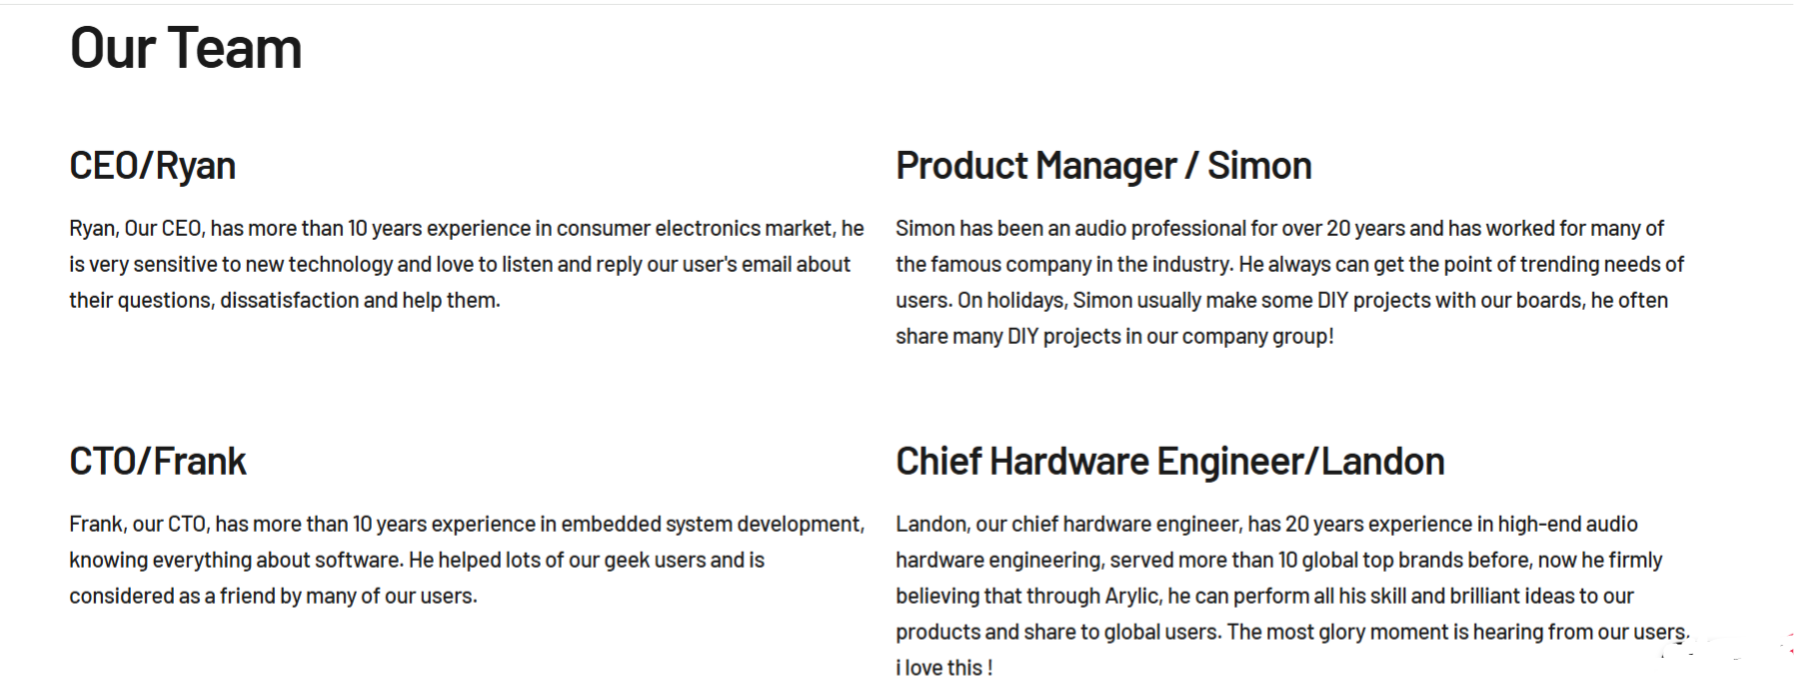1794x694 pixels.
Task: Click the "CTO/Frank" heading
Action: tap(157, 461)
